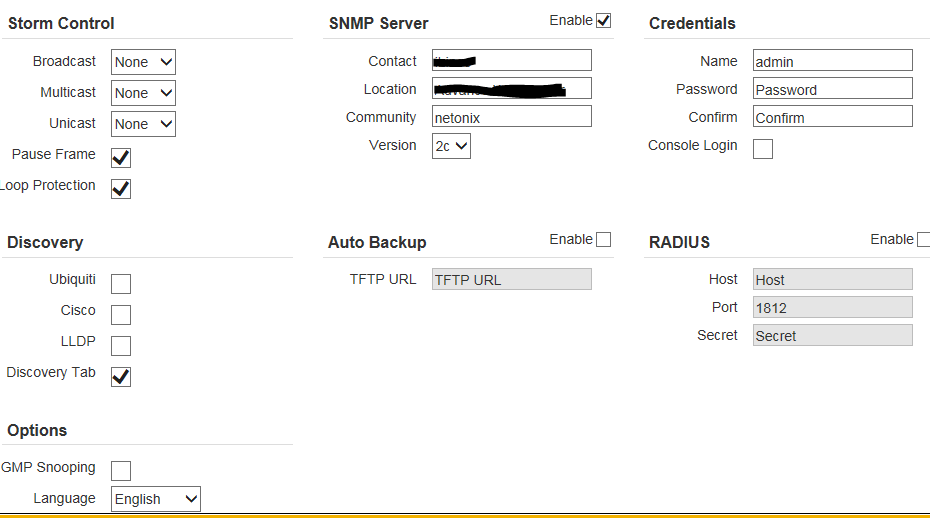
Task: Disable Loop Protection checkbox
Action: (x=121, y=189)
